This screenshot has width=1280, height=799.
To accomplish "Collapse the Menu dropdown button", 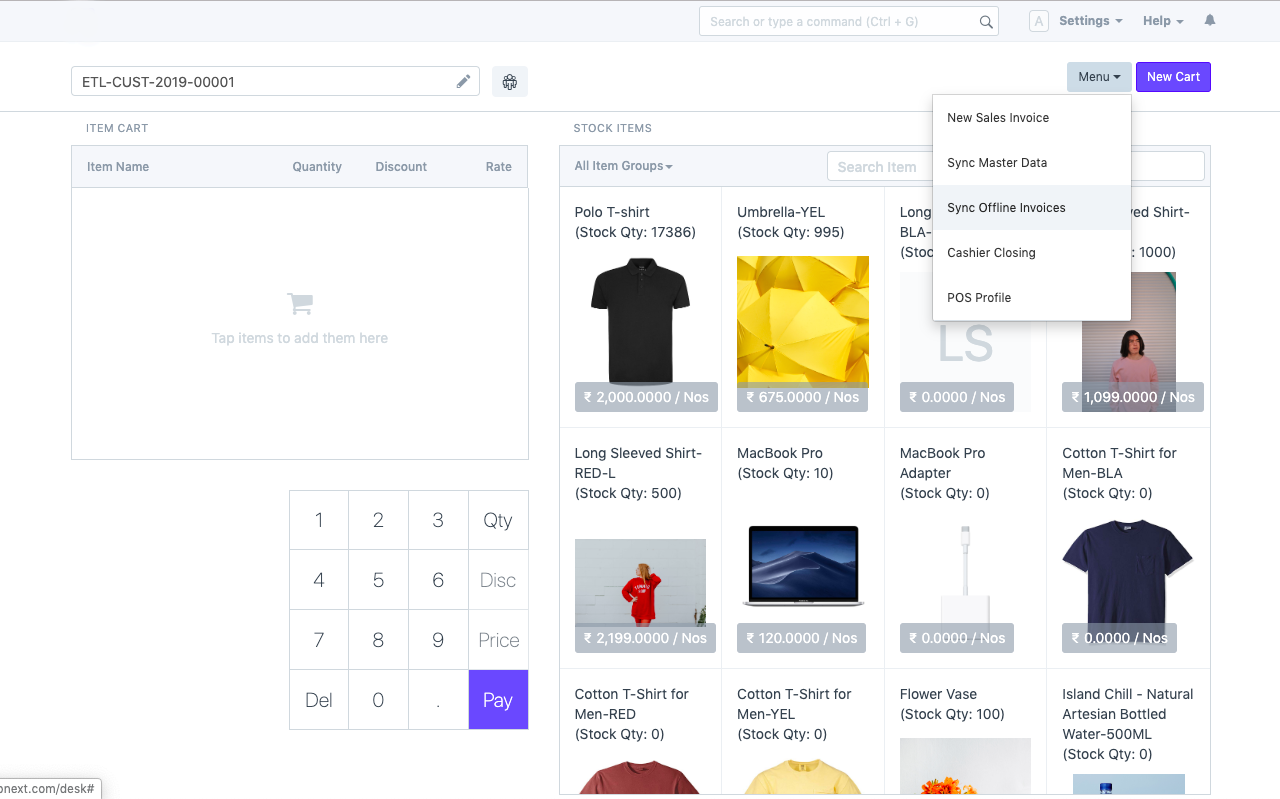I will pos(1098,77).
